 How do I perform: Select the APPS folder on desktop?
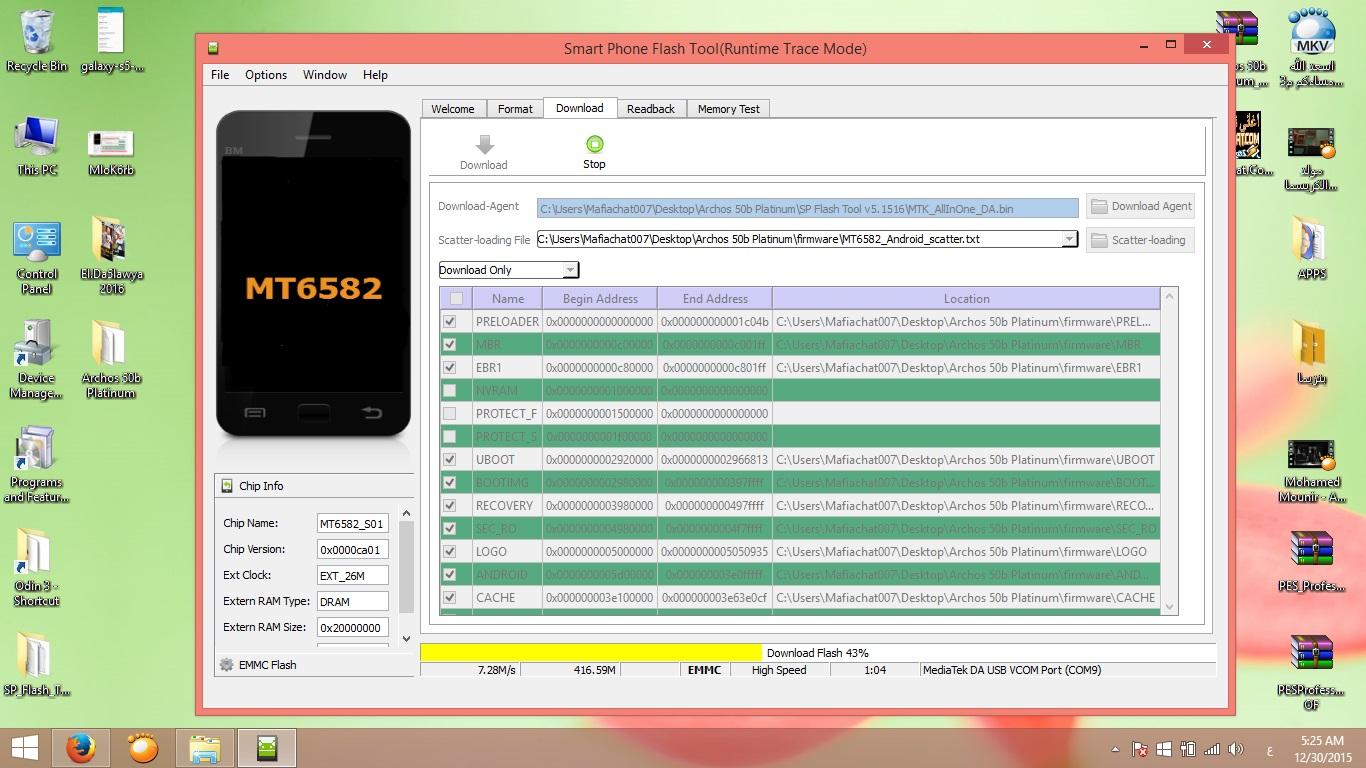click(1310, 240)
